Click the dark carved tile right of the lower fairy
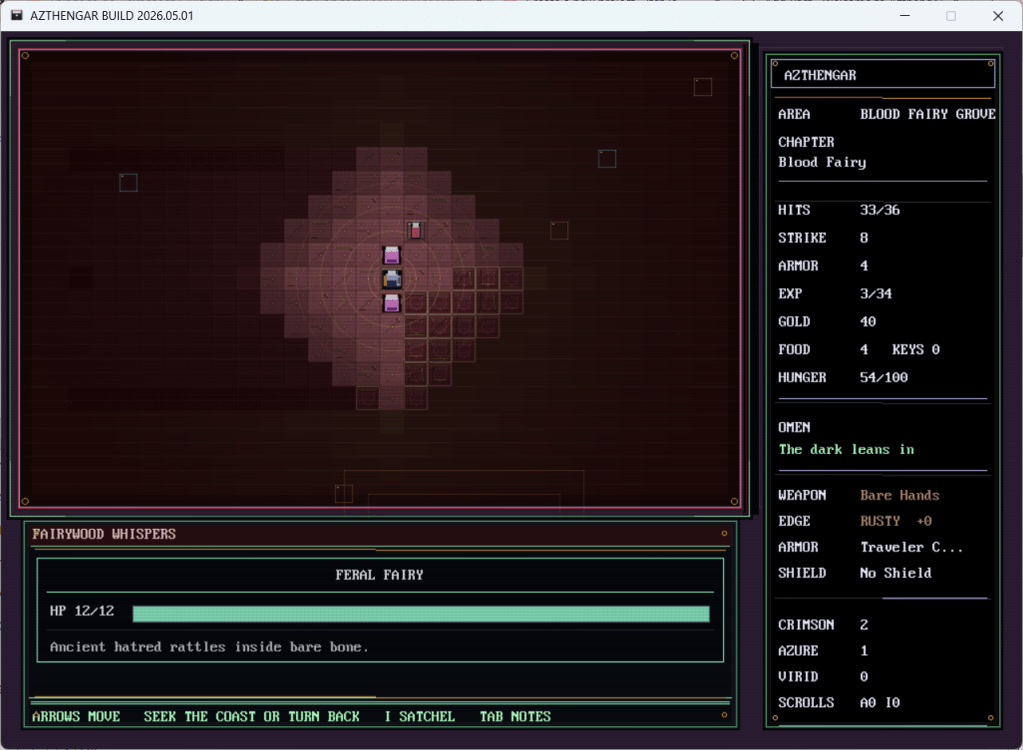The image size is (1023, 750). click(416, 303)
